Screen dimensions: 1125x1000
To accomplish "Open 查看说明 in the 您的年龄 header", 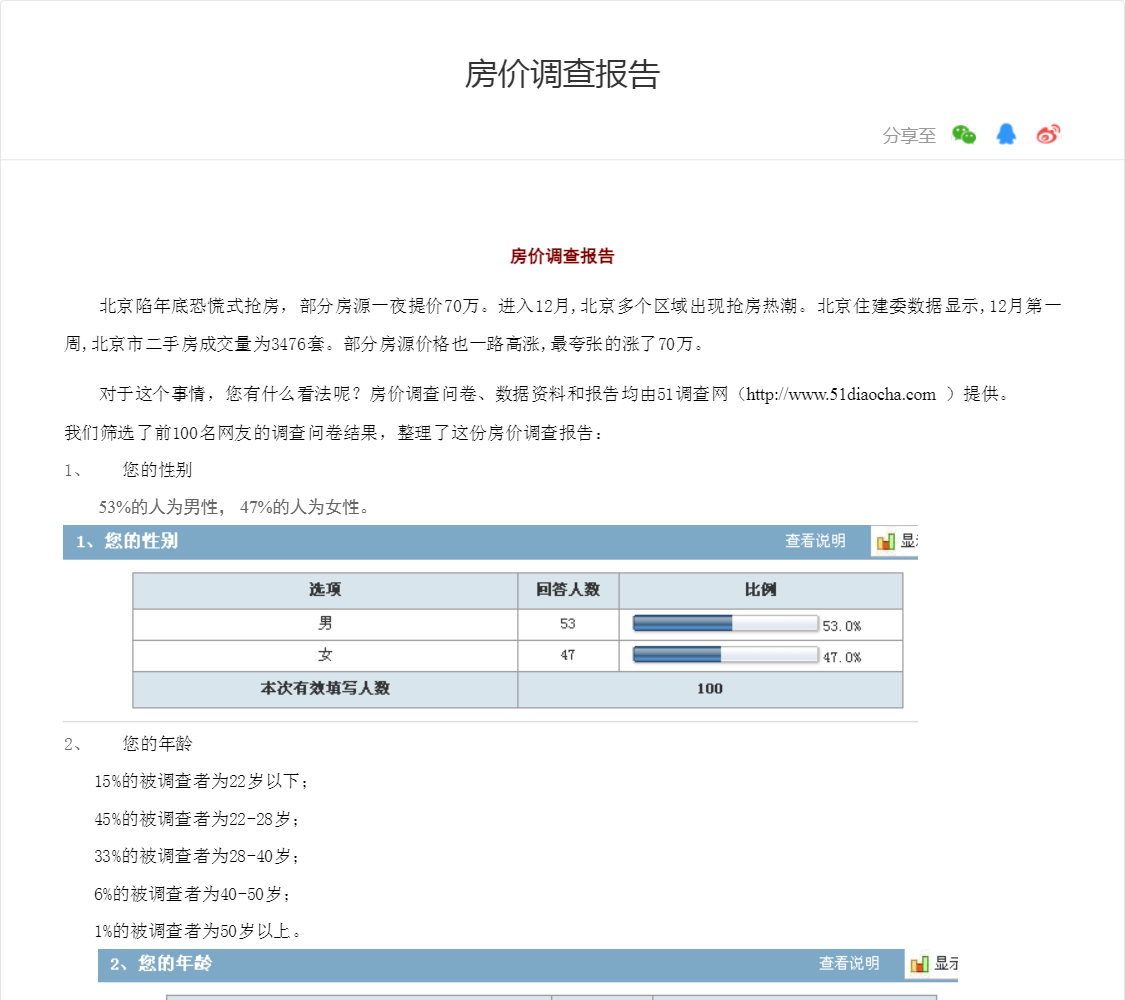I will (849, 963).
